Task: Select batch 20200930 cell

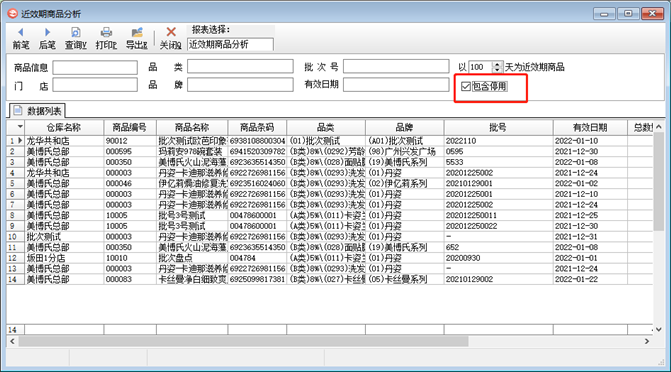Action: tap(498, 258)
